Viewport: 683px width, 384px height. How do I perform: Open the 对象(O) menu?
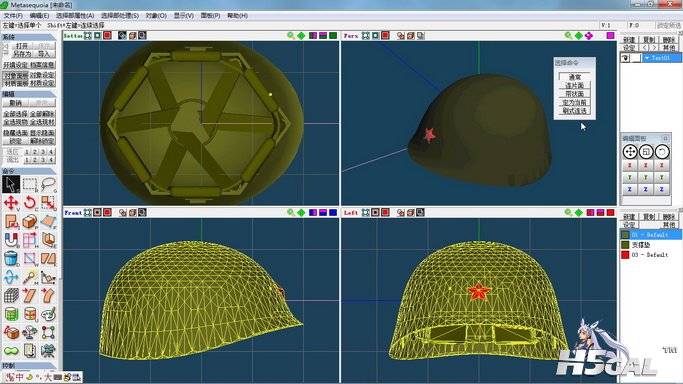click(156, 16)
